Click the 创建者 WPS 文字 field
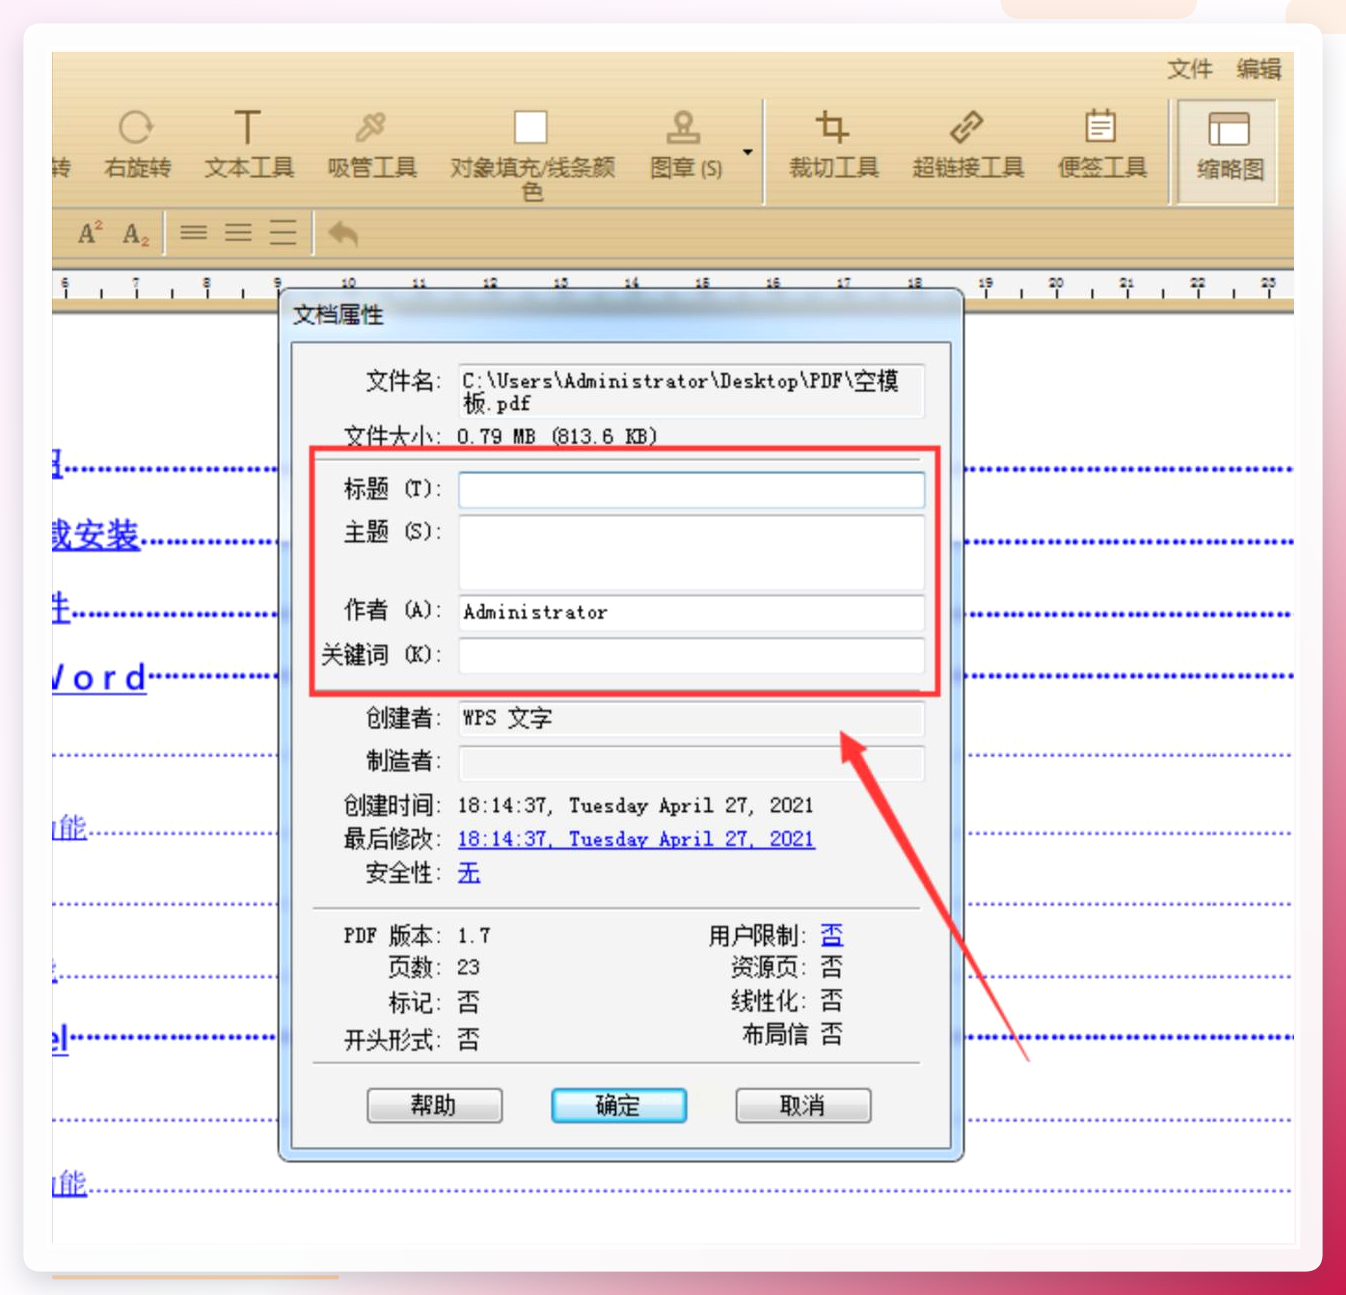The height and width of the screenshot is (1295, 1346). pos(691,718)
